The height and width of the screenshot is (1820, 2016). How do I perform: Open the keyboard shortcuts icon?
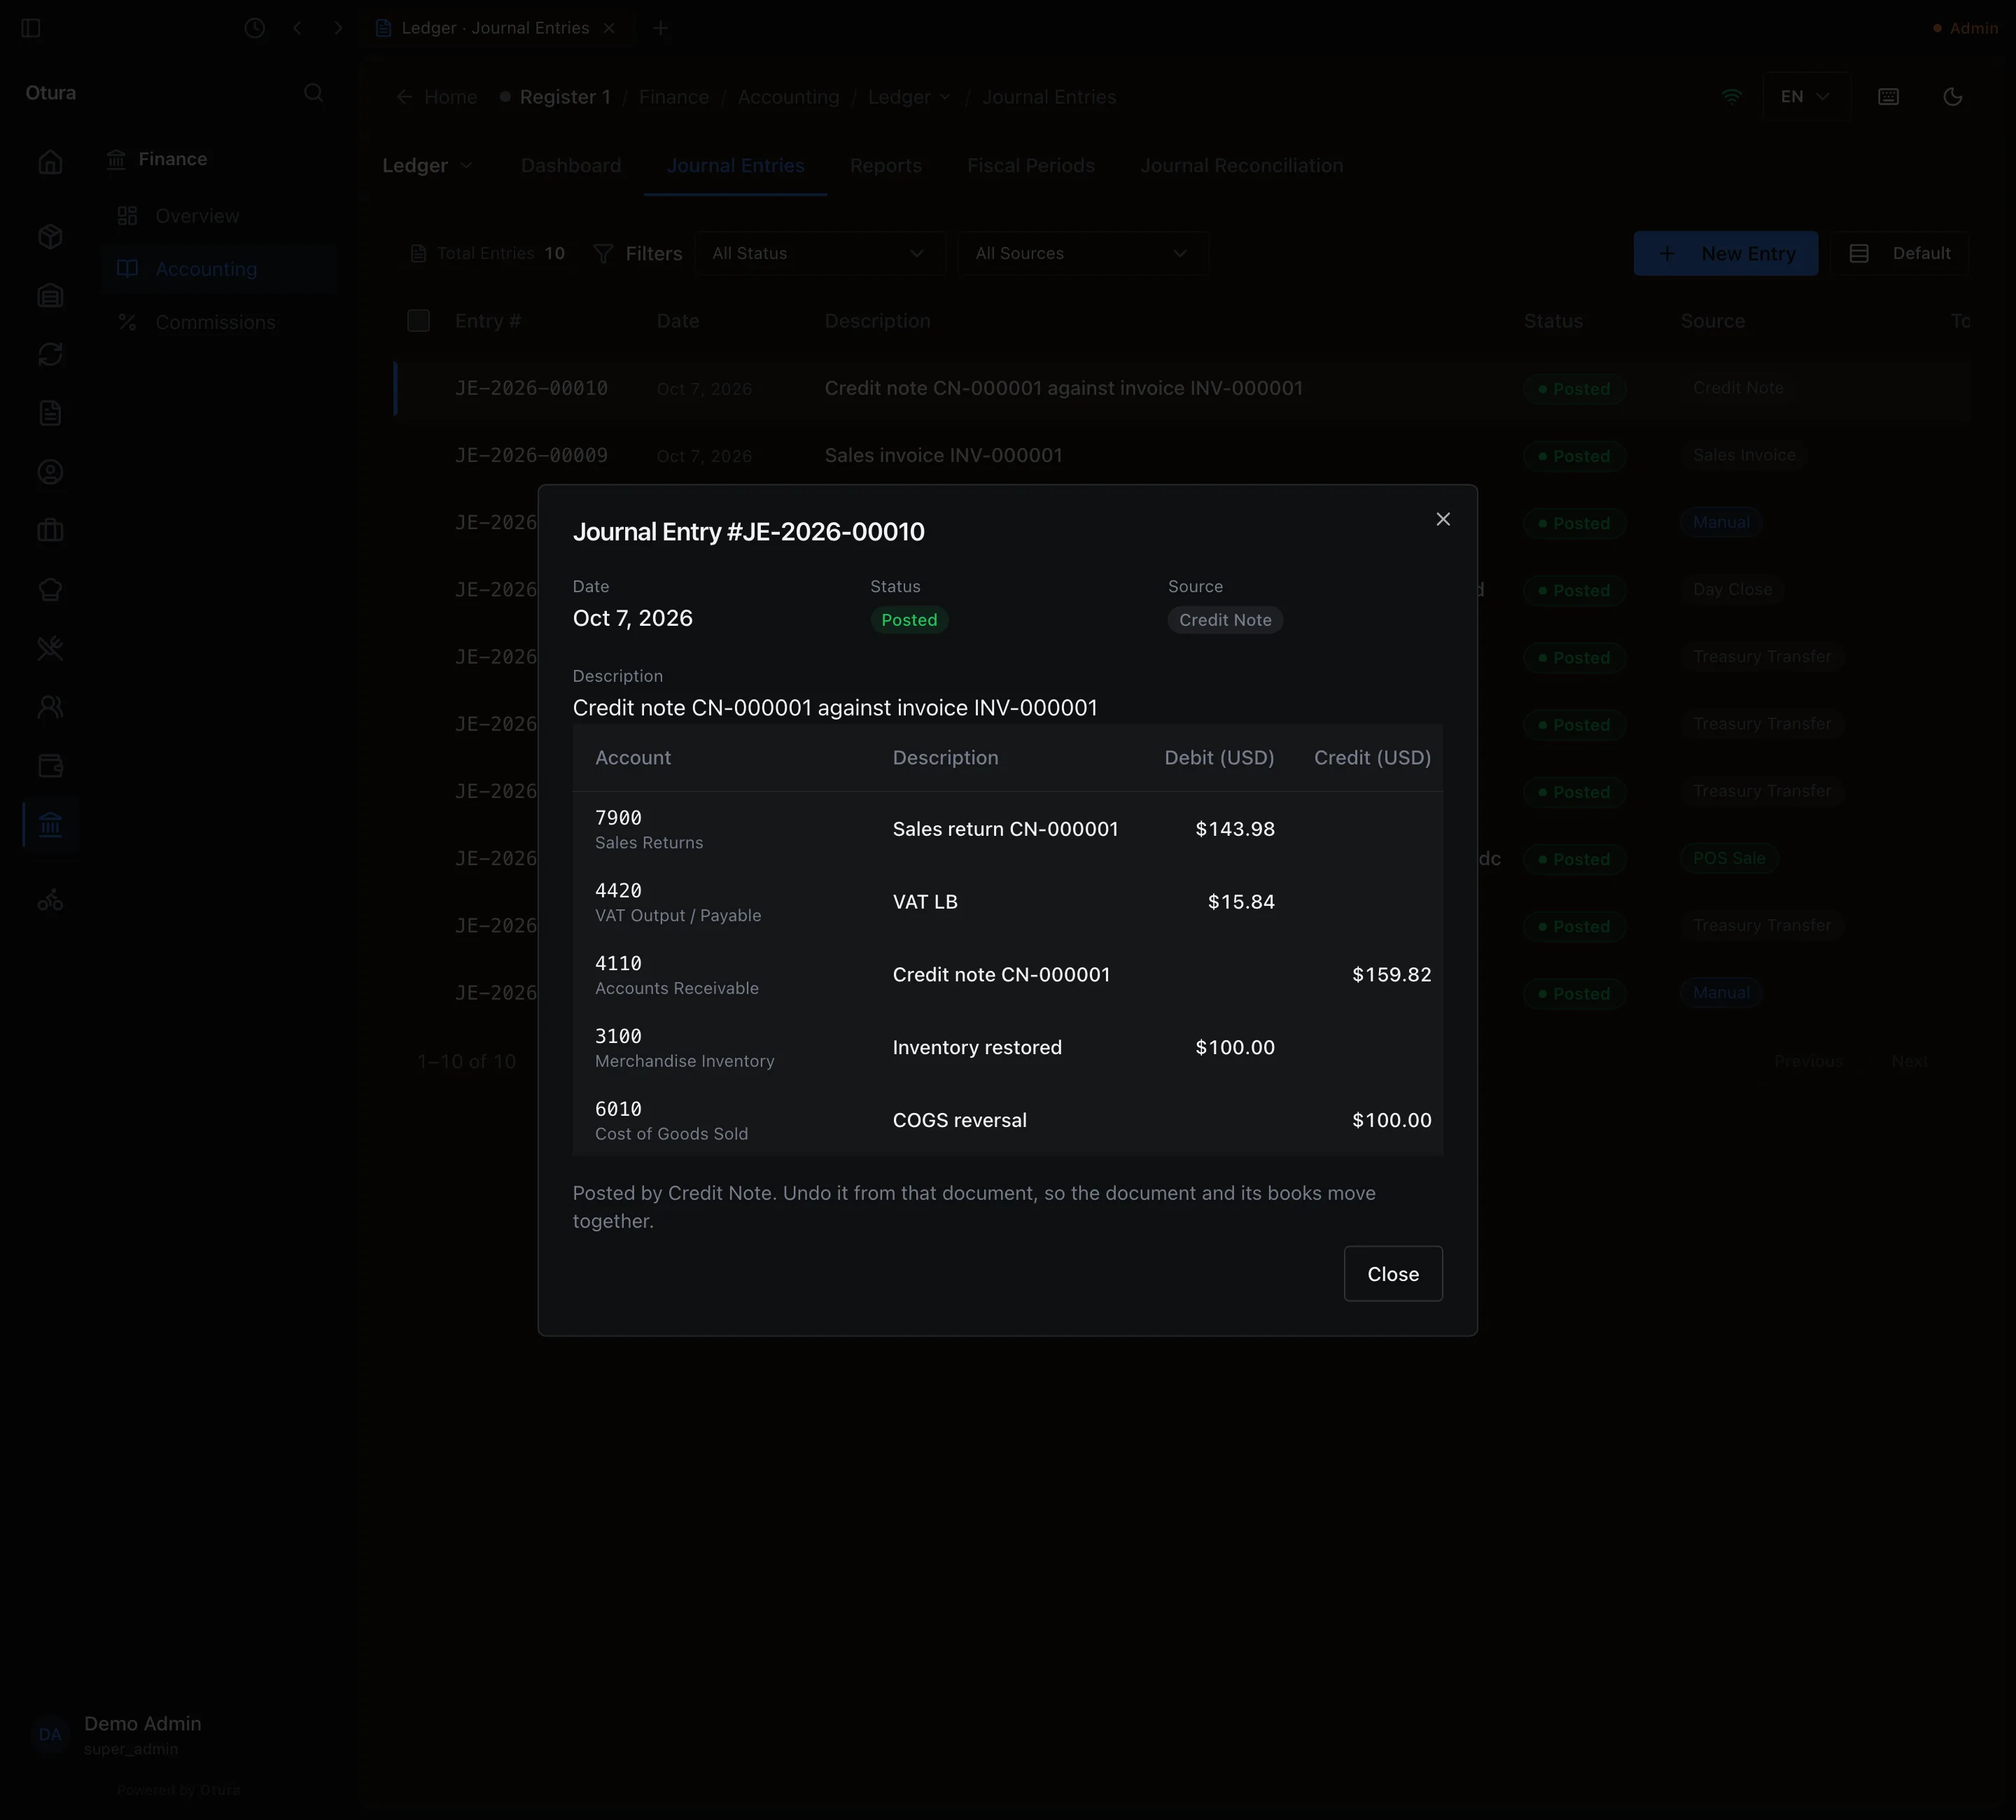click(x=1888, y=97)
